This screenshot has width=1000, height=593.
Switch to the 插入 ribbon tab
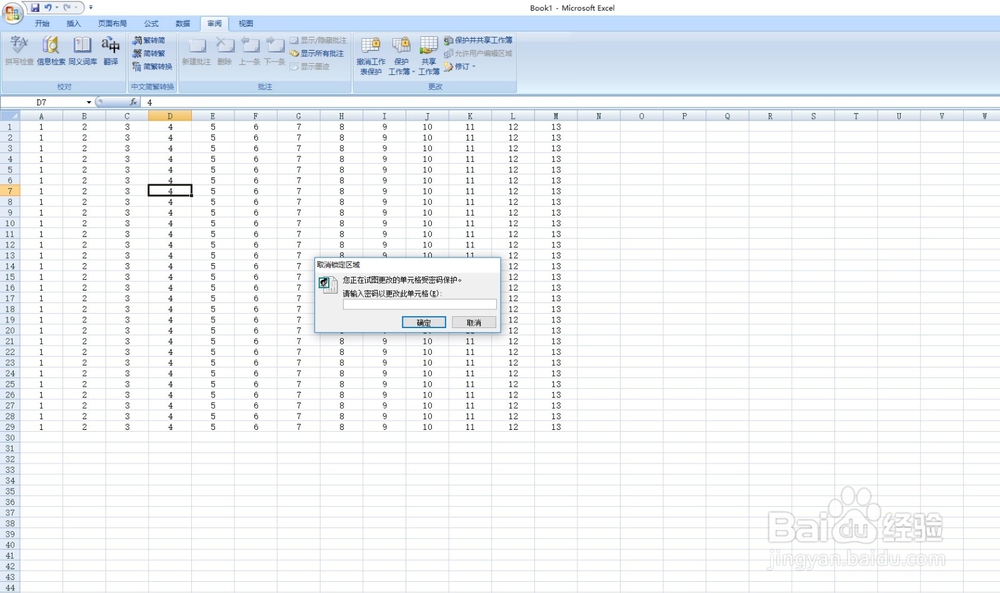[x=74, y=24]
